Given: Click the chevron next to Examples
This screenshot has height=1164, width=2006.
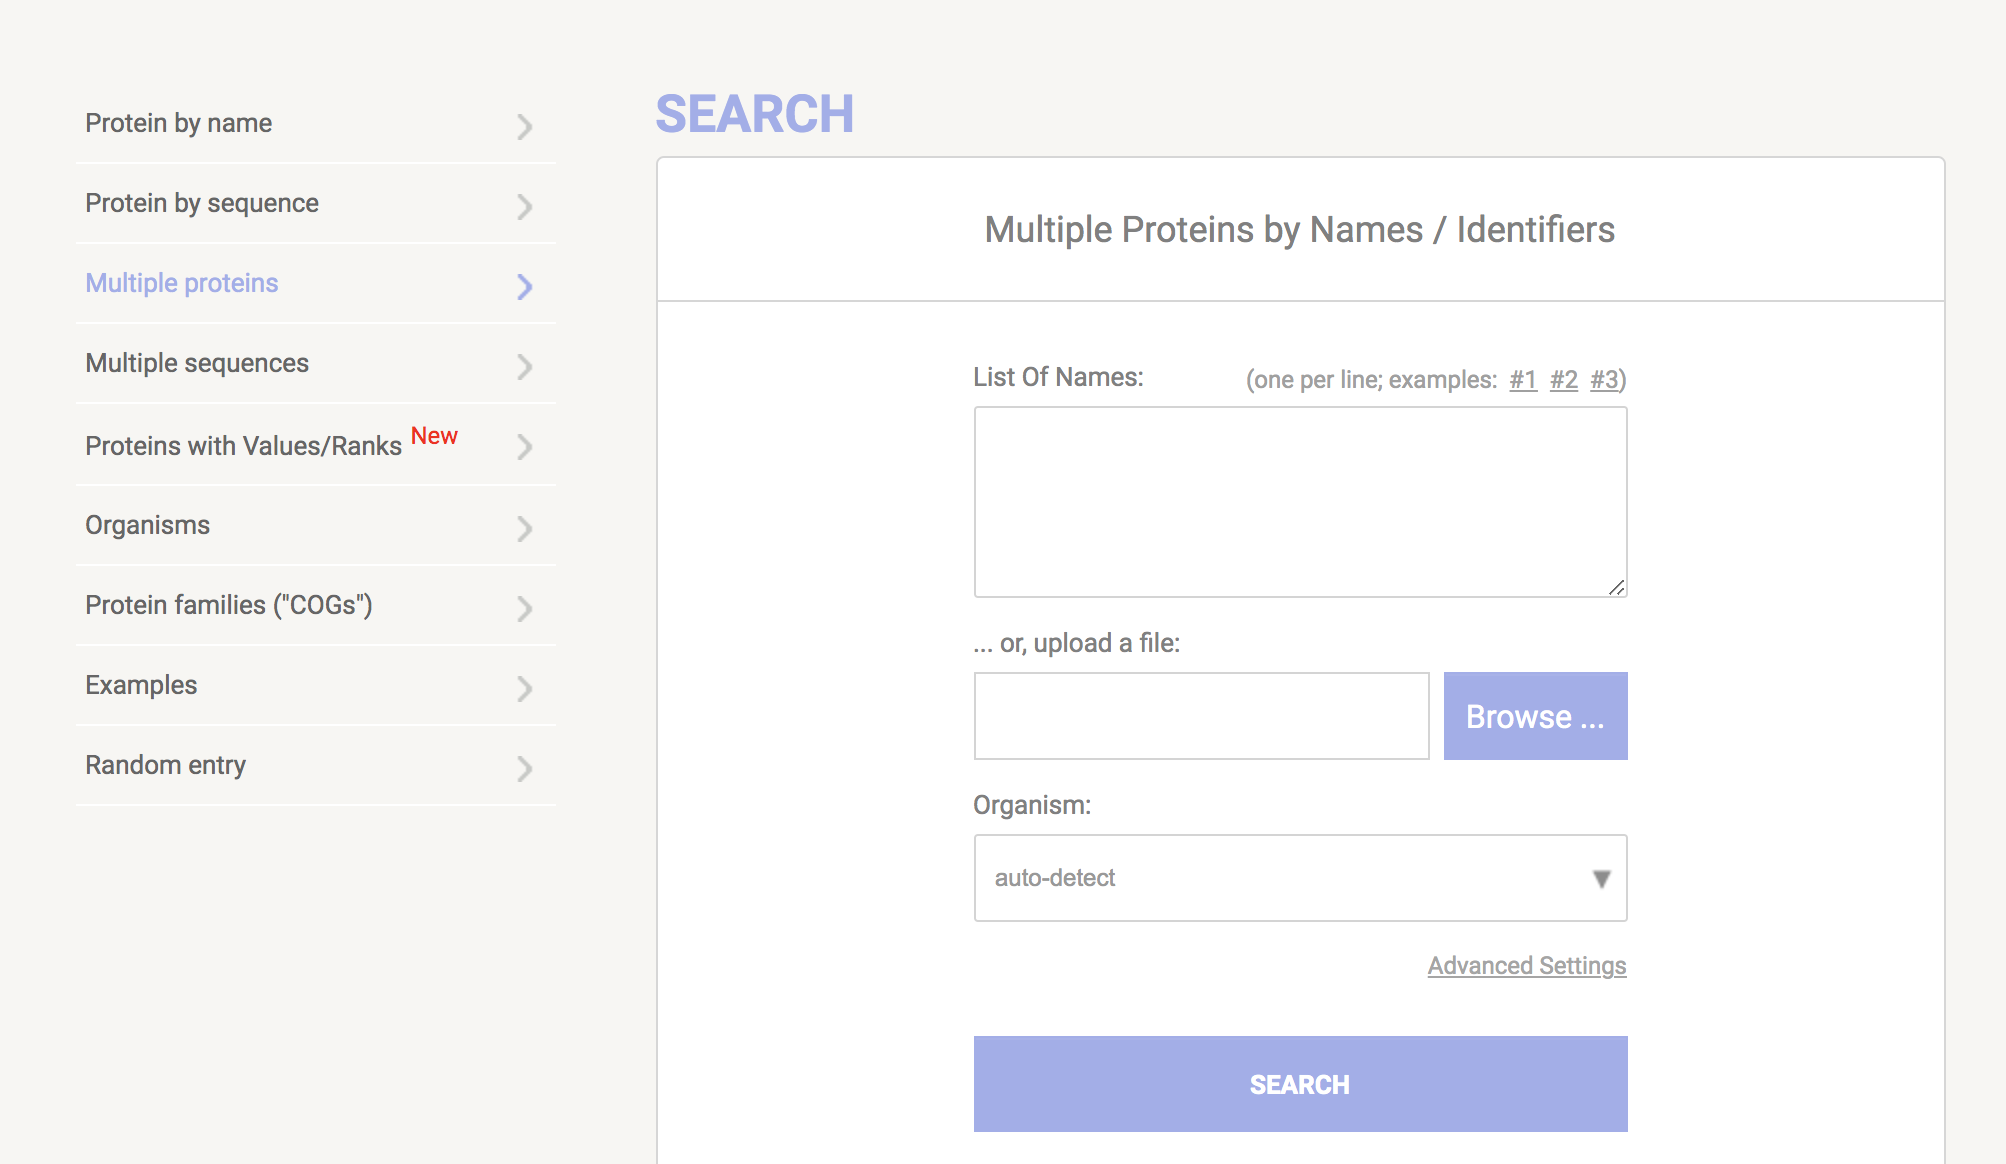Looking at the screenshot, I should tap(524, 688).
